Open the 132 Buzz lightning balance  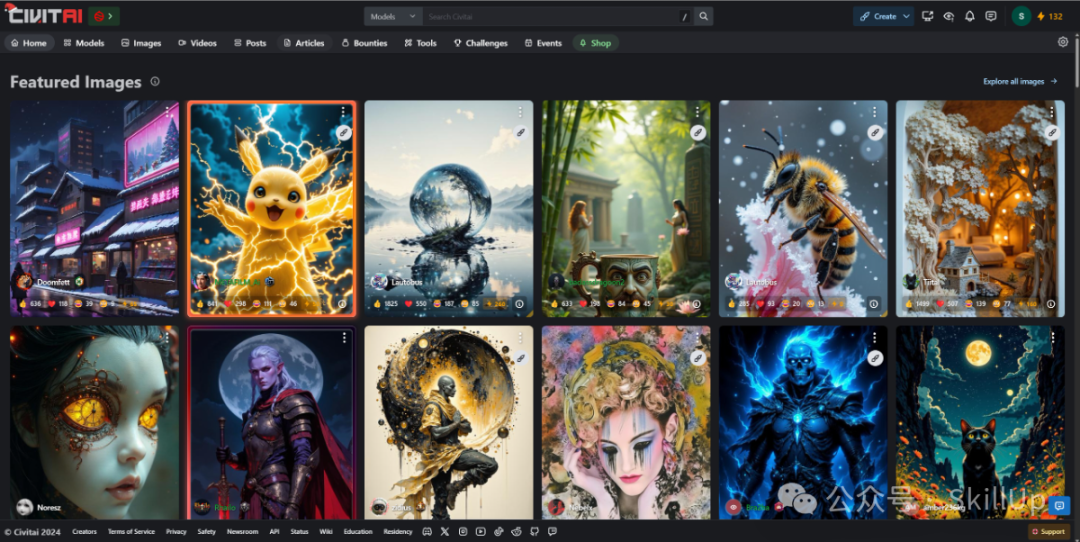coord(1050,17)
